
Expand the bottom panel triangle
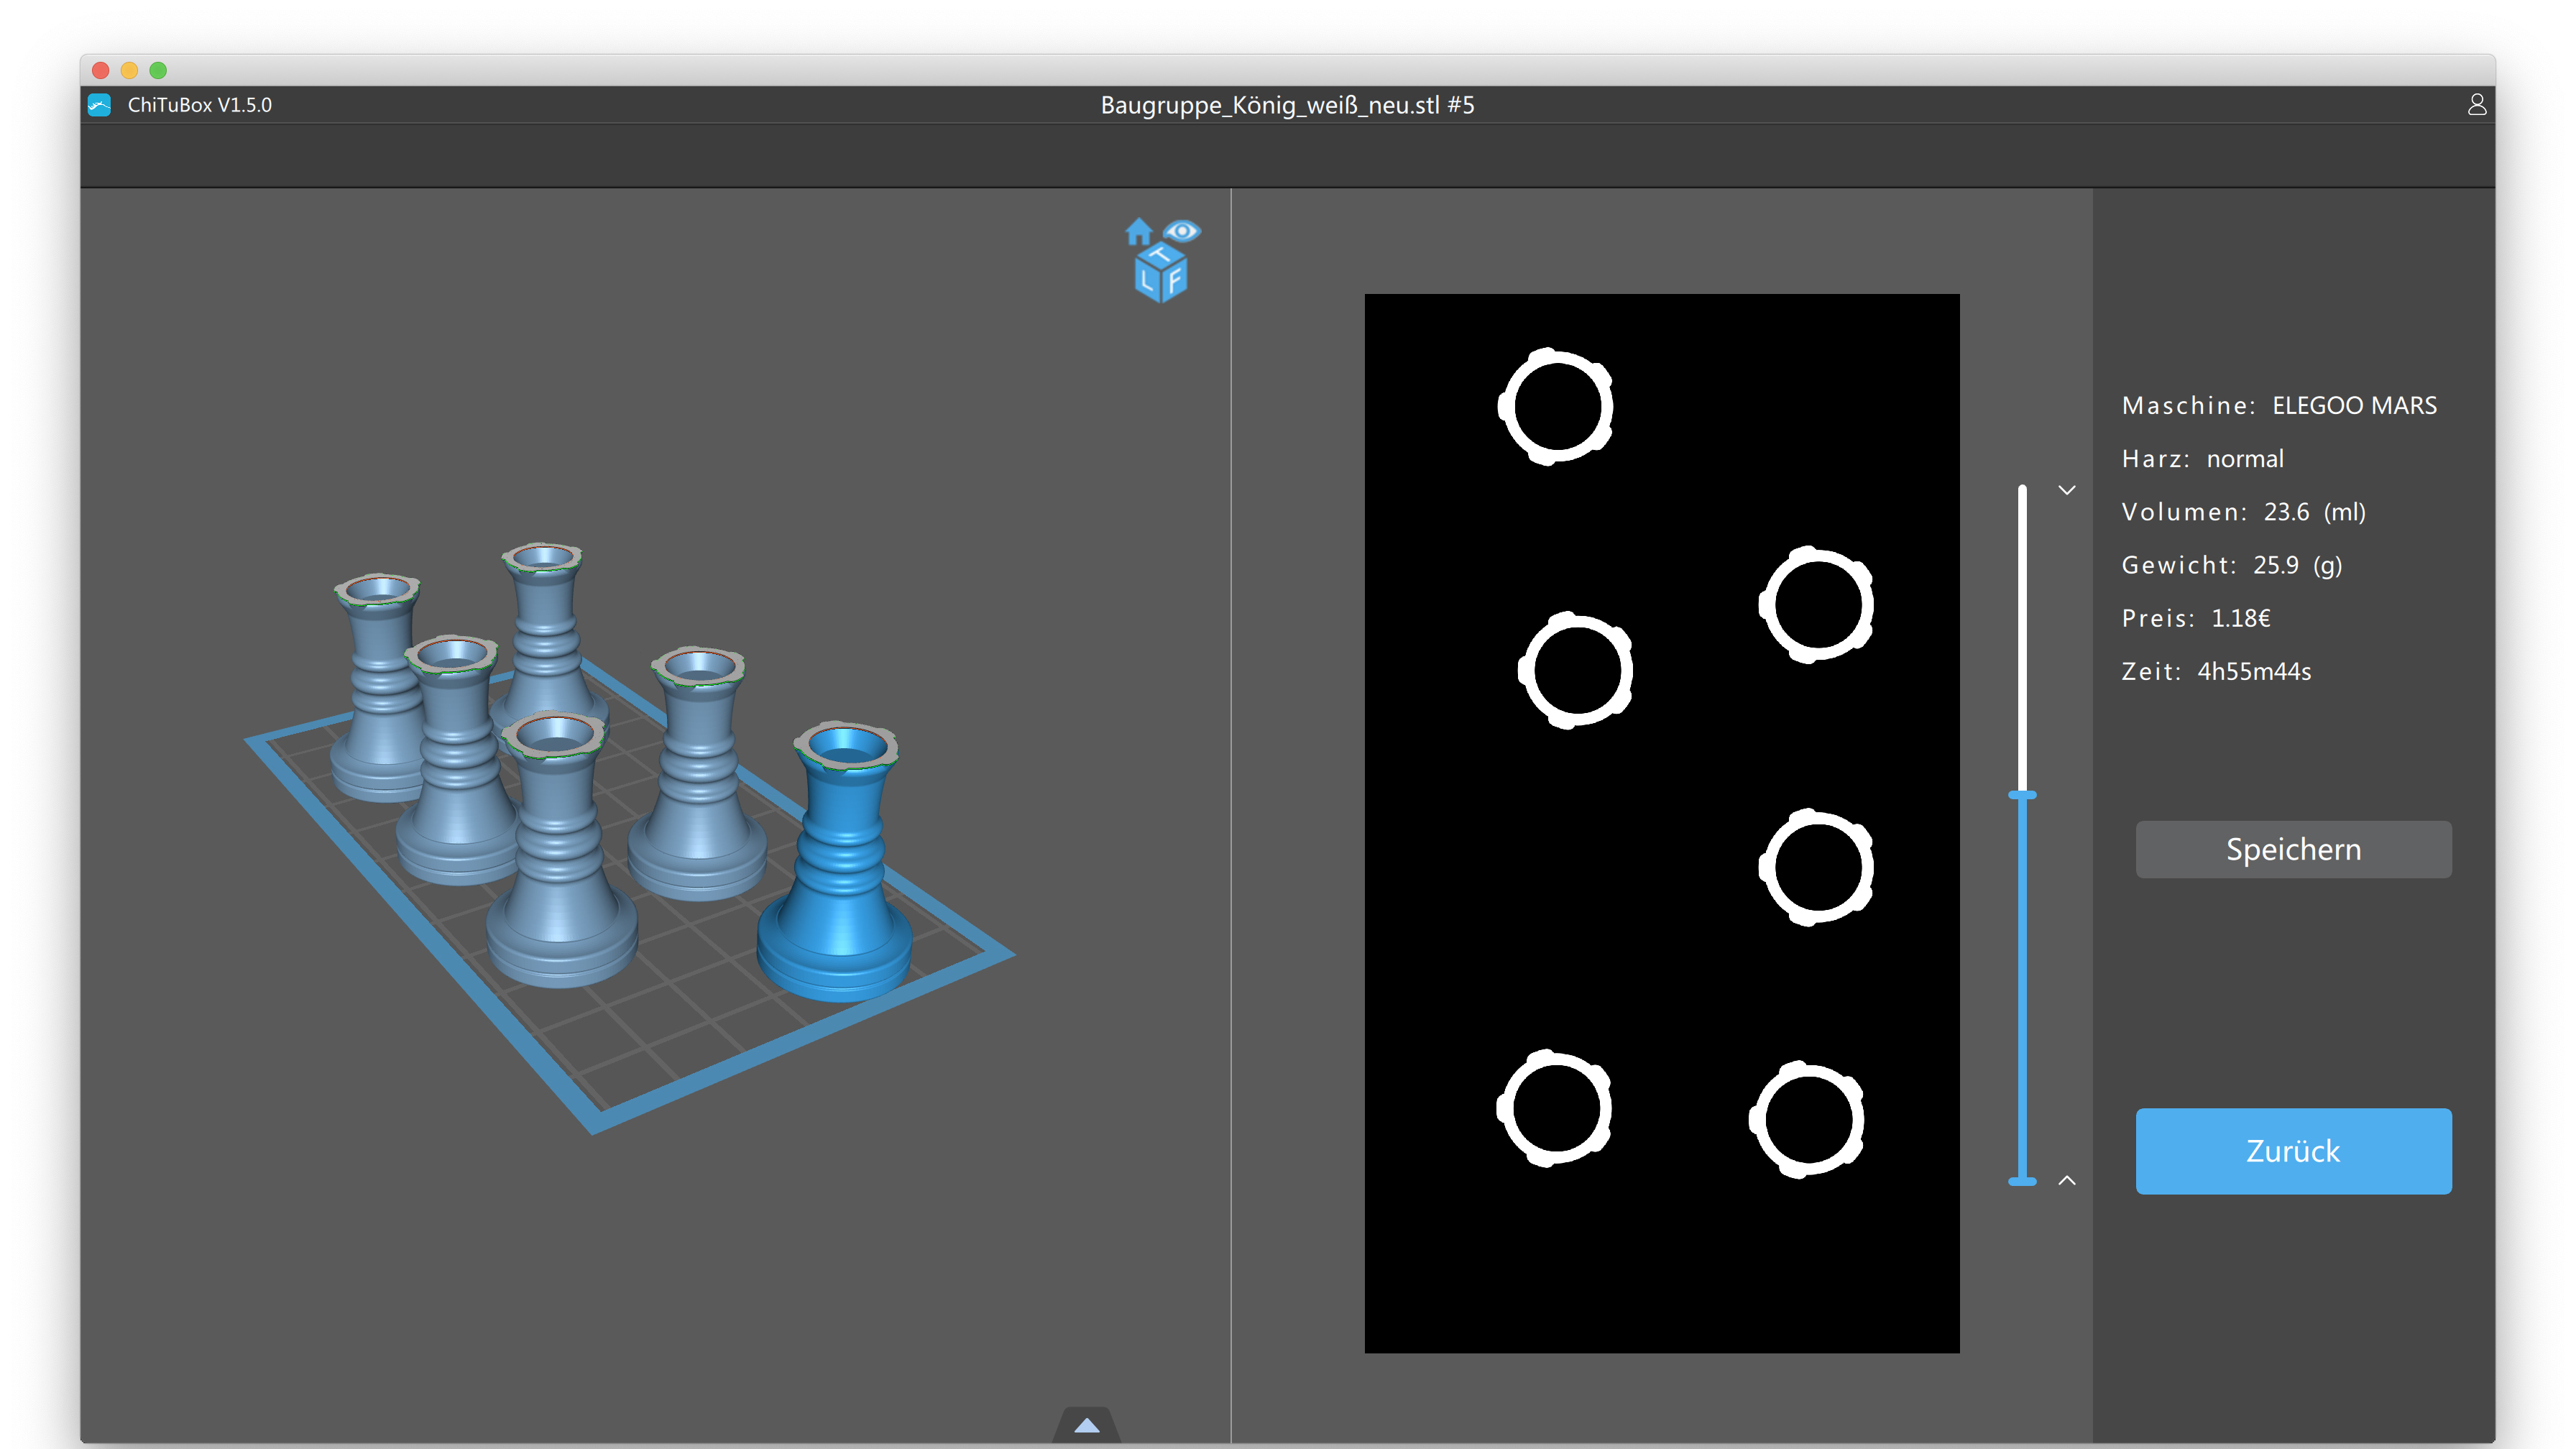(x=1086, y=1426)
